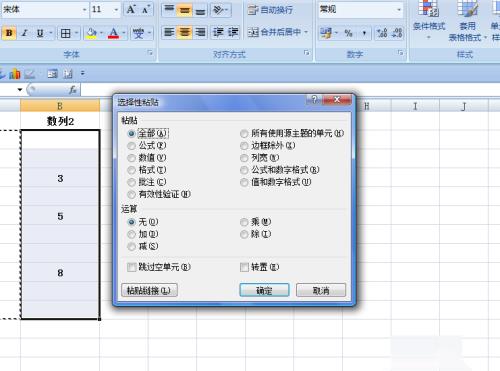Click 粘贴链接 (Paste Link) button

tap(149, 290)
